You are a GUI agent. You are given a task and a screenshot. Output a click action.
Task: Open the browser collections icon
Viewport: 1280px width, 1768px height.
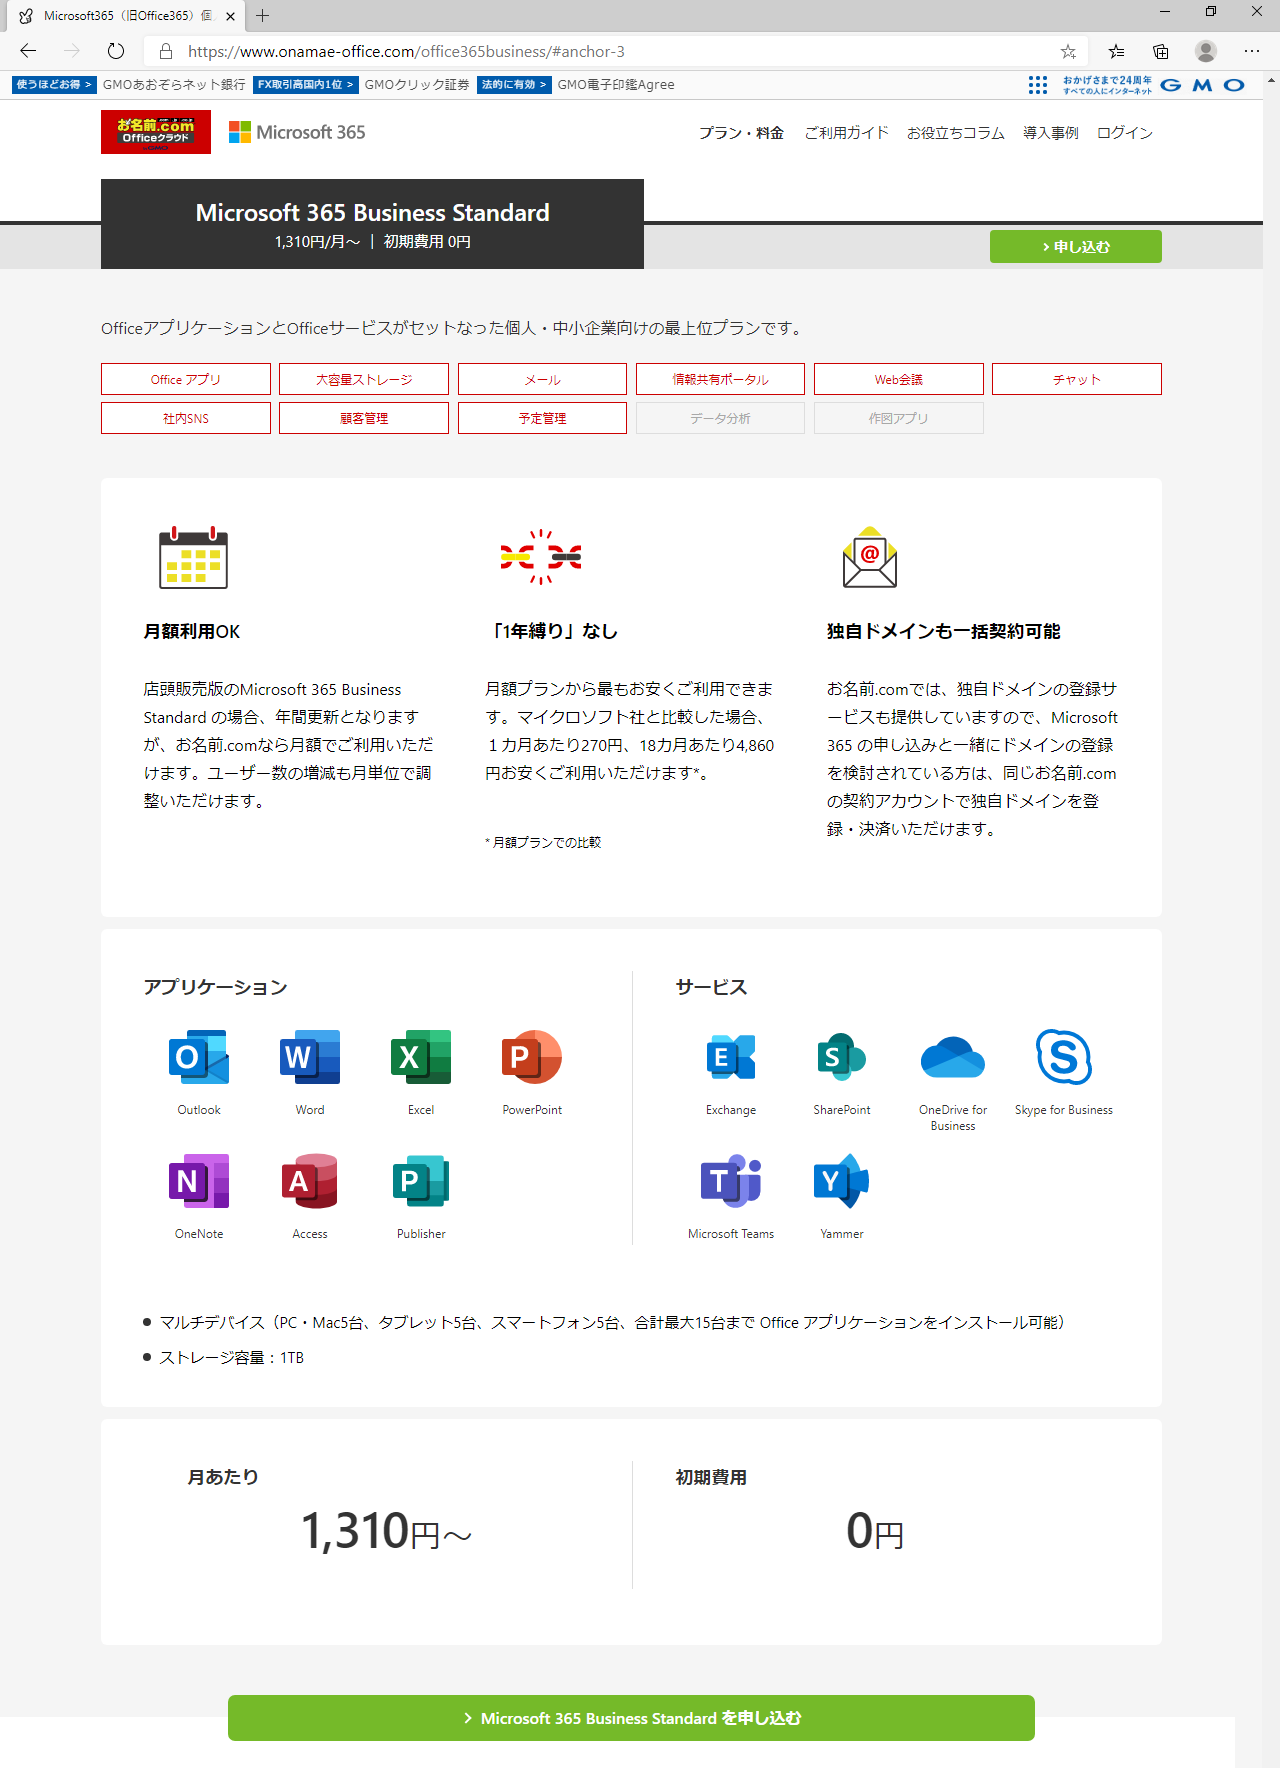pos(1161,51)
